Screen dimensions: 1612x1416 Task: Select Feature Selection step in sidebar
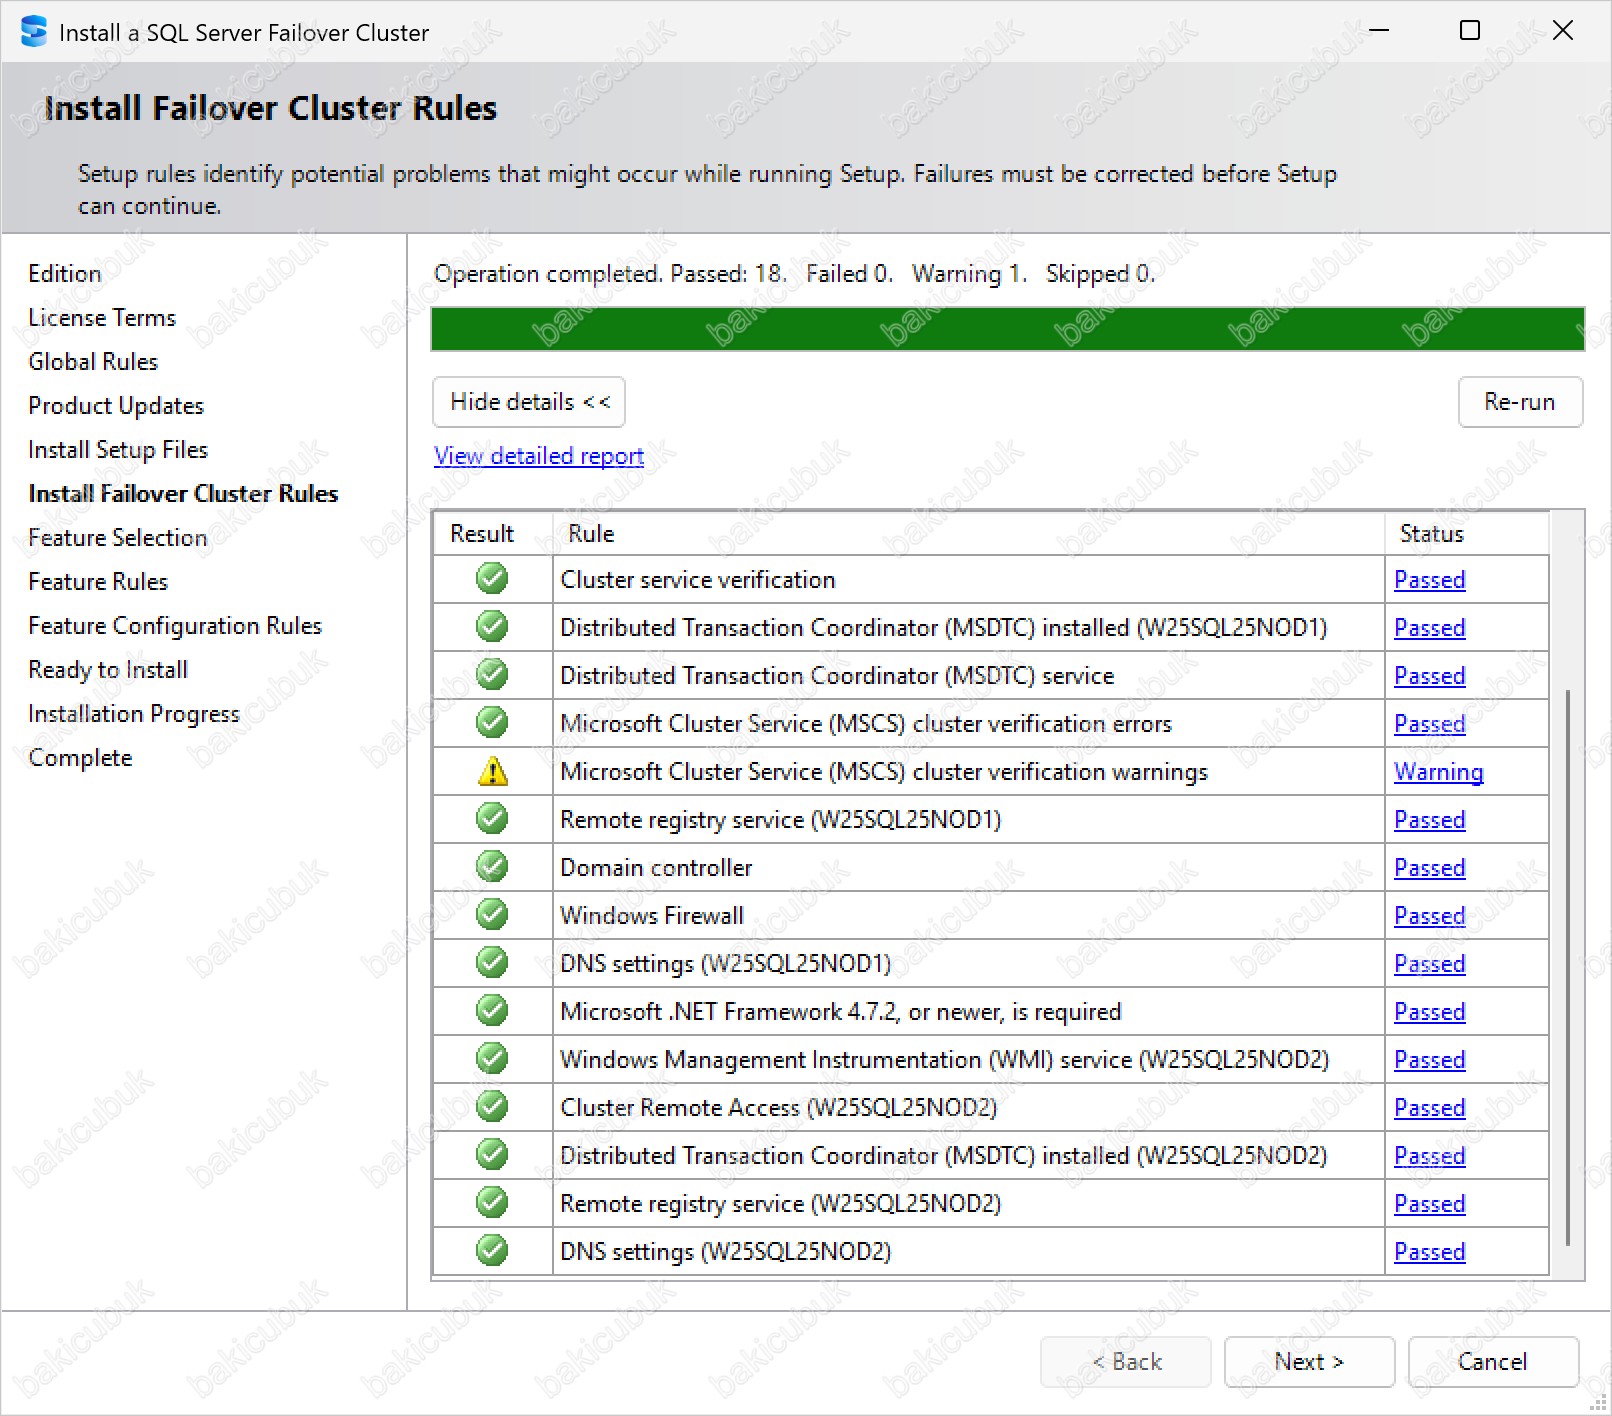tap(117, 538)
